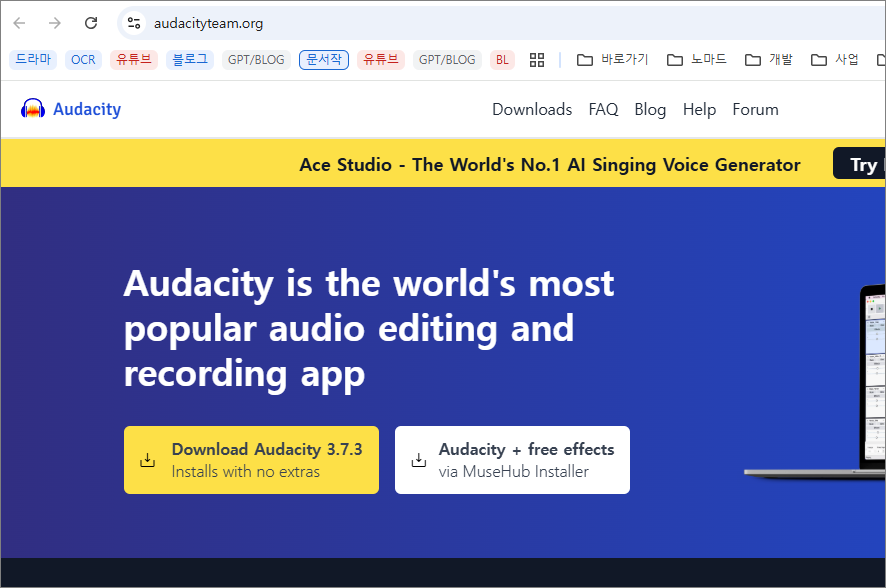Open the 블로그 bookmark
This screenshot has width=886, height=588.
point(190,59)
